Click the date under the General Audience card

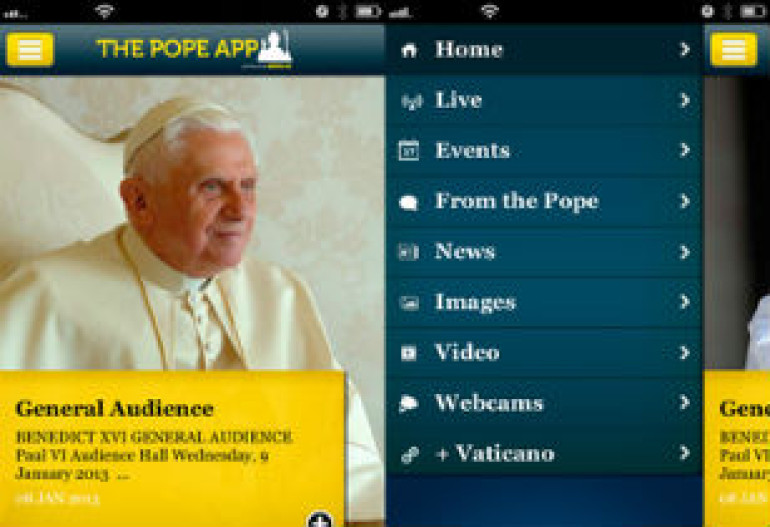57,499
